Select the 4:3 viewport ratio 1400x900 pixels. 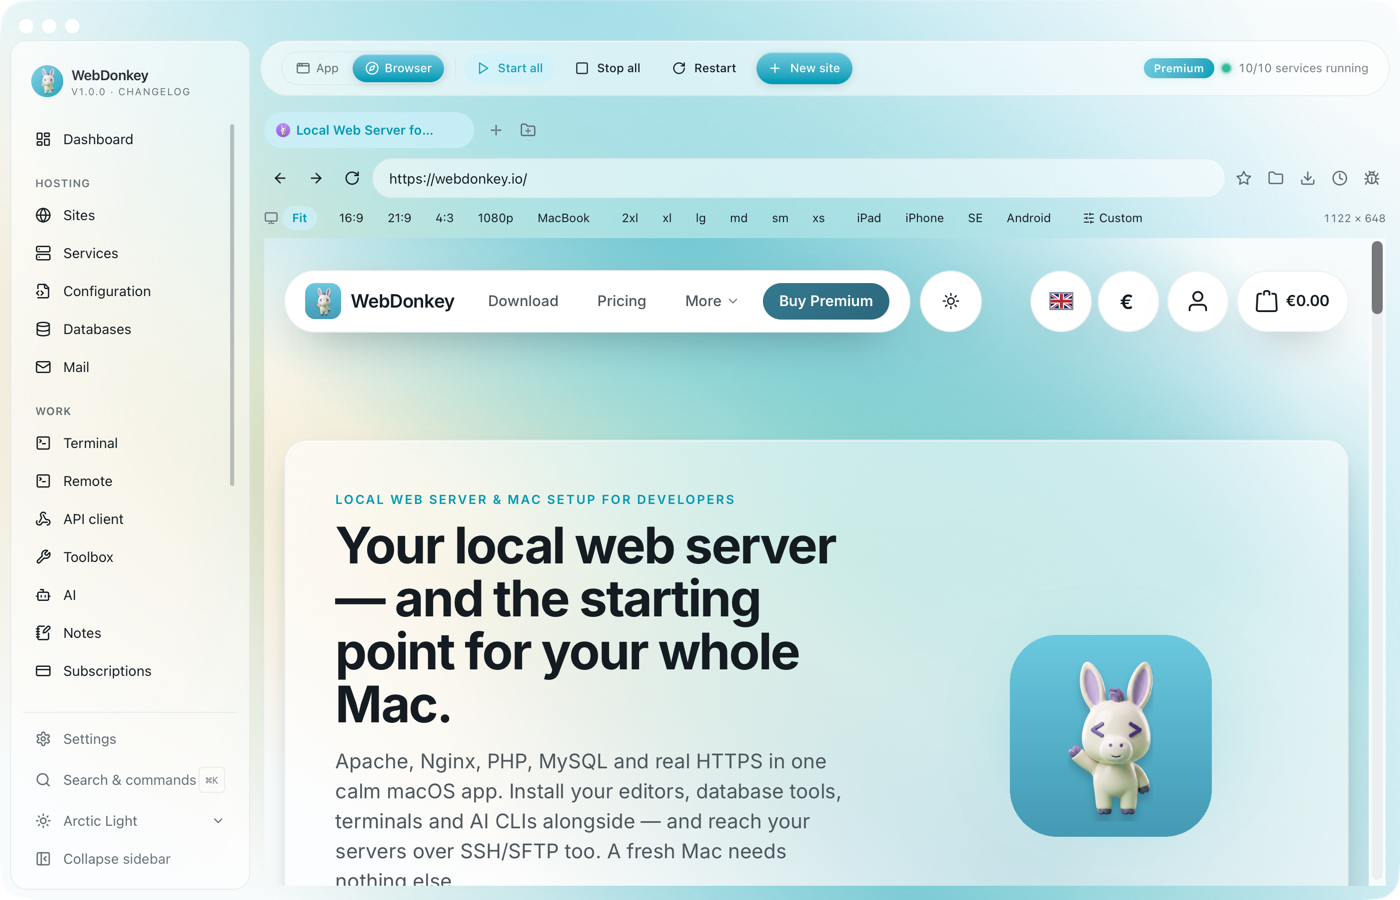[x=444, y=218]
